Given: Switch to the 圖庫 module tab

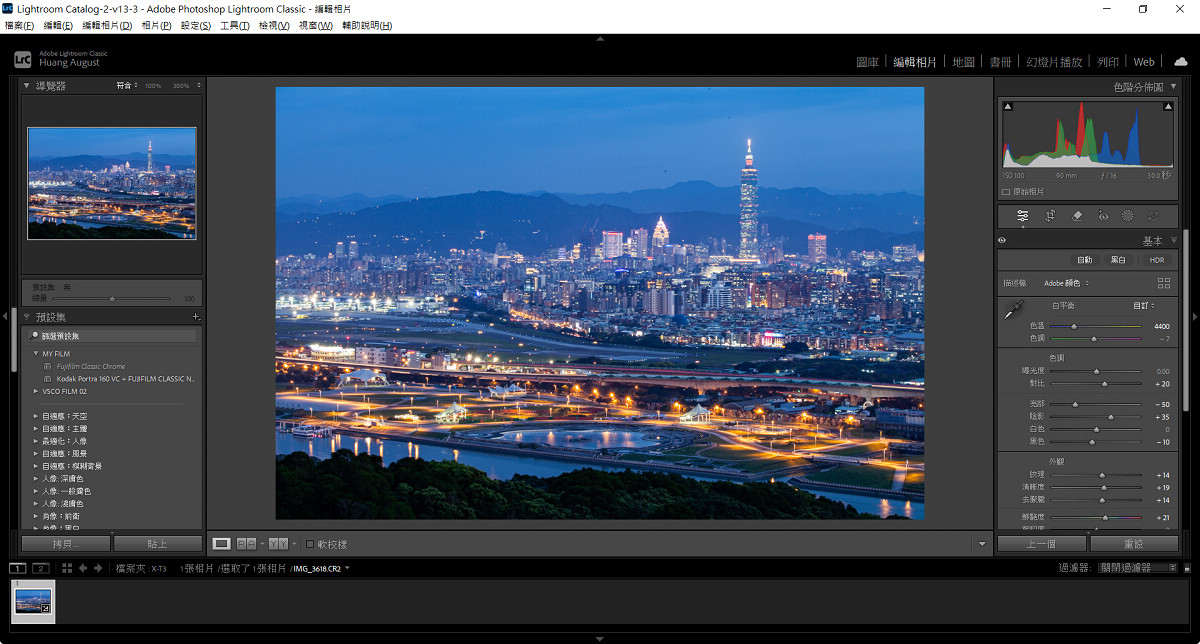Looking at the screenshot, I should pyautogui.click(x=867, y=62).
